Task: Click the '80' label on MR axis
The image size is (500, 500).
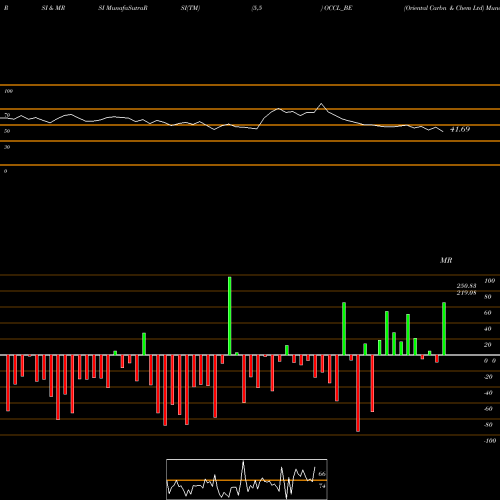Action: pyautogui.click(x=488, y=297)
